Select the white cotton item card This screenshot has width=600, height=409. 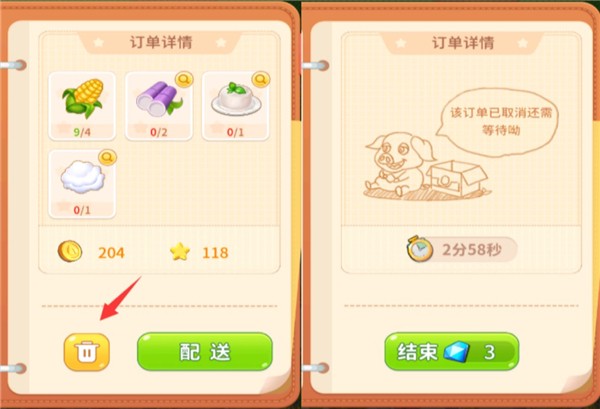pyautogui.click(x=82, y=184)
